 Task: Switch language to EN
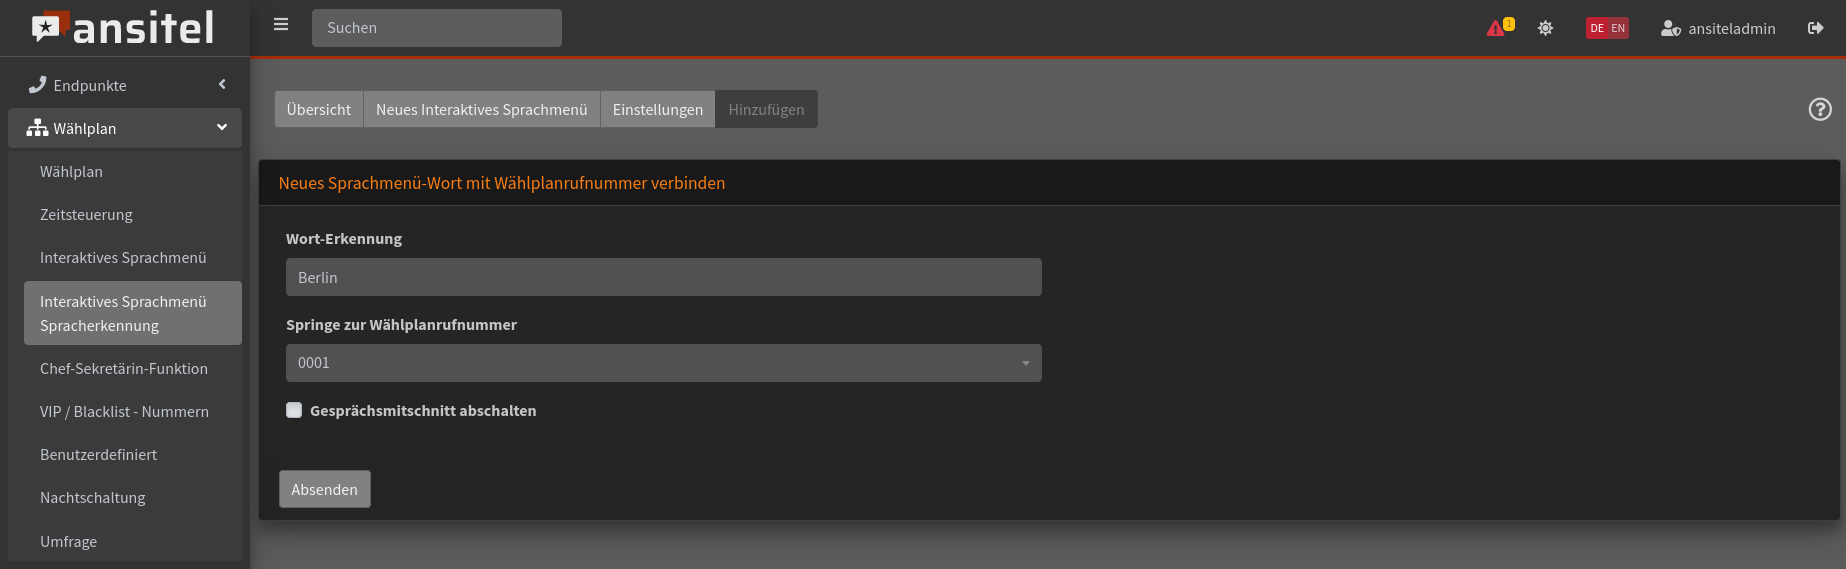(1618, 28)
